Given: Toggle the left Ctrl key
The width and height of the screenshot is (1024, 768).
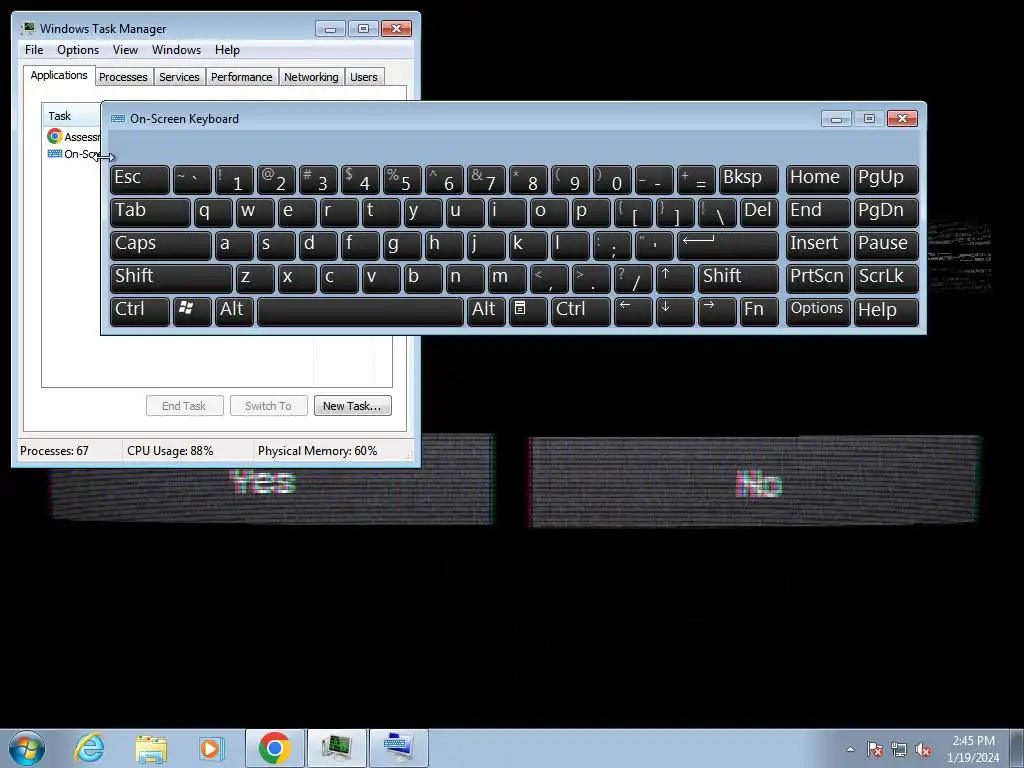Looking at the screenshot, I should 140,311.
